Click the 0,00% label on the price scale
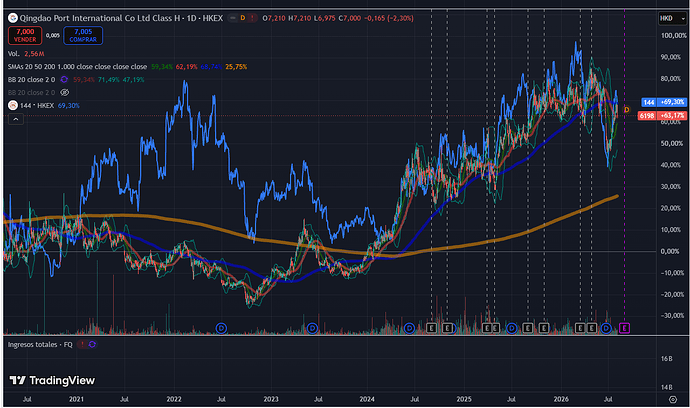The width and height of the screenshot is (690, 408). (672, 251)
